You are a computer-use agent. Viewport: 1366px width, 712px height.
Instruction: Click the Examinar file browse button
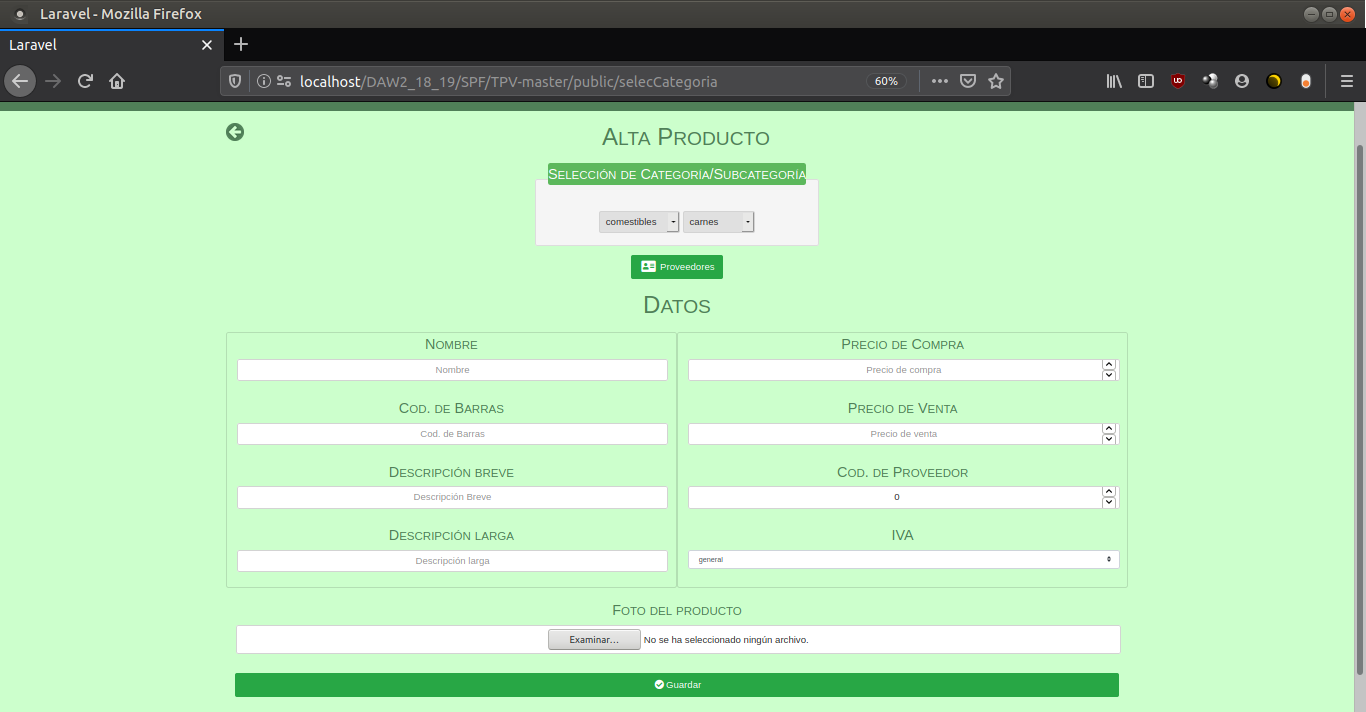pos(594,640)
